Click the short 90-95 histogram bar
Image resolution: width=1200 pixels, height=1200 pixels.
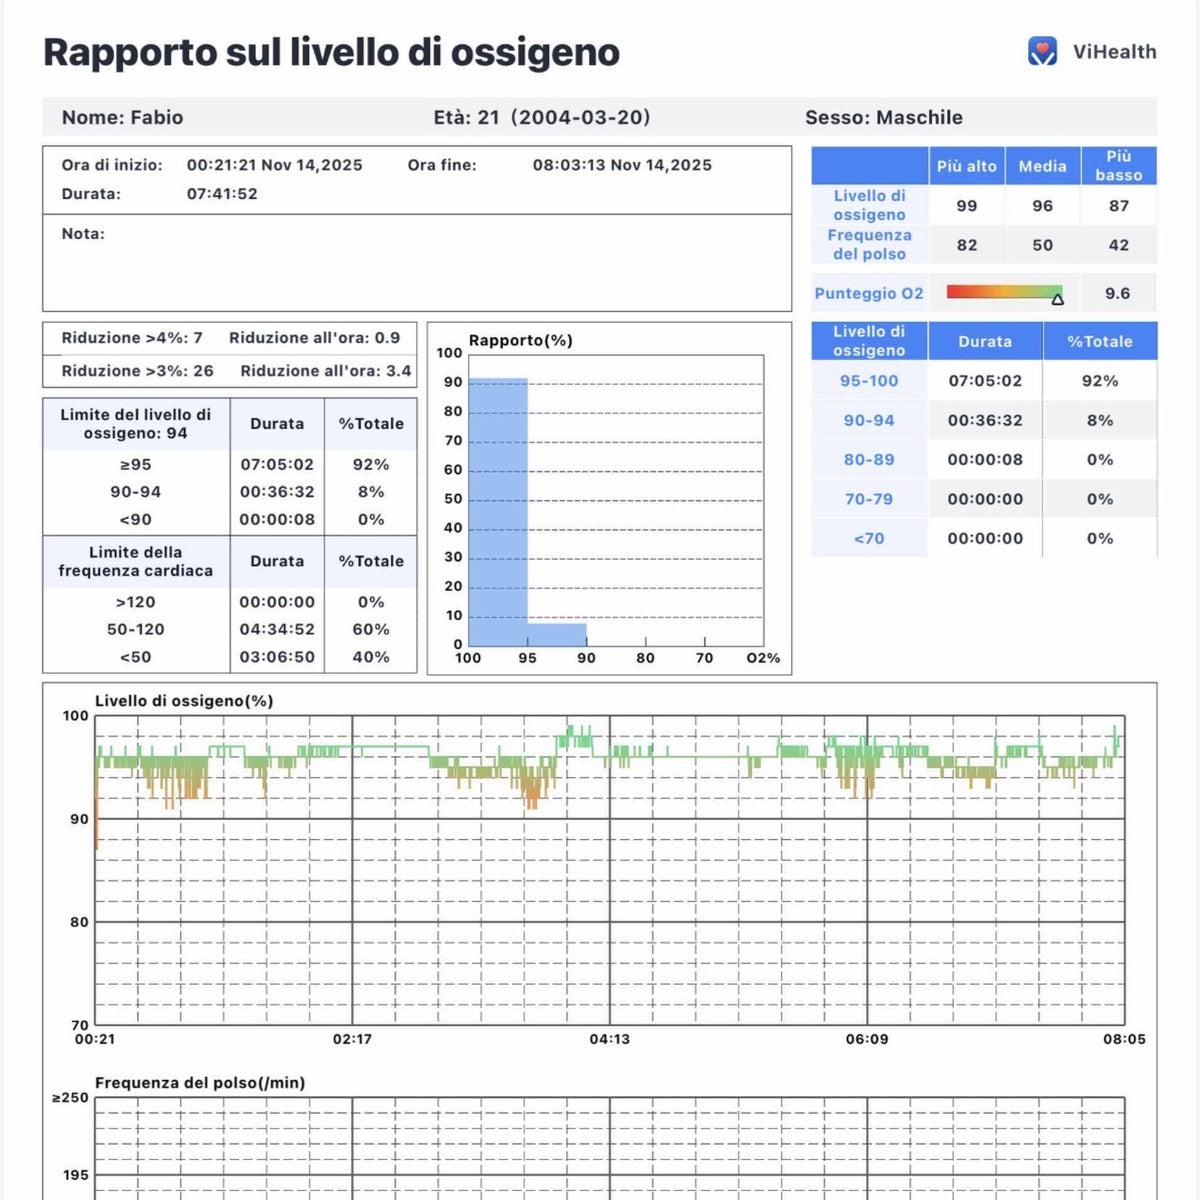coord(557,635)
